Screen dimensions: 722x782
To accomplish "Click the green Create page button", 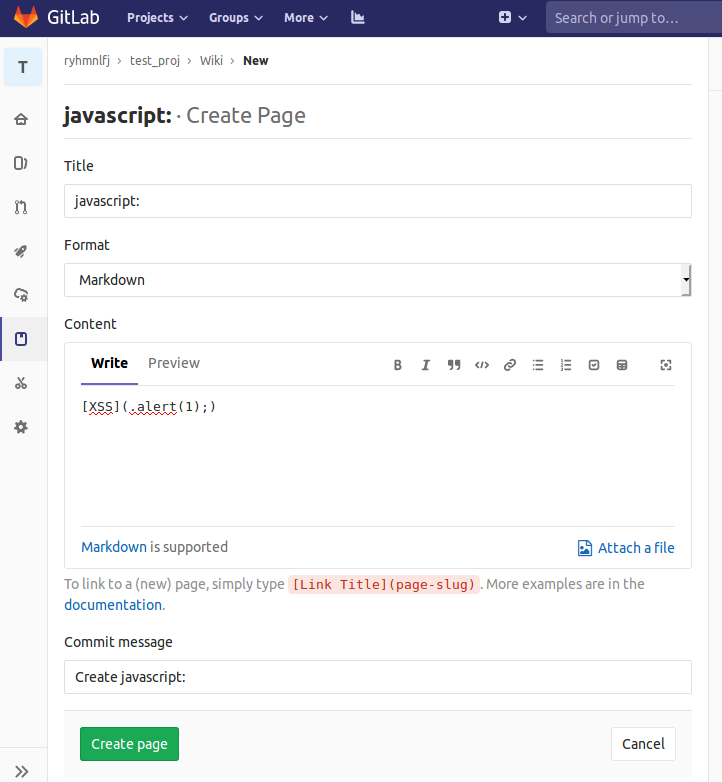I will point(129,744).
